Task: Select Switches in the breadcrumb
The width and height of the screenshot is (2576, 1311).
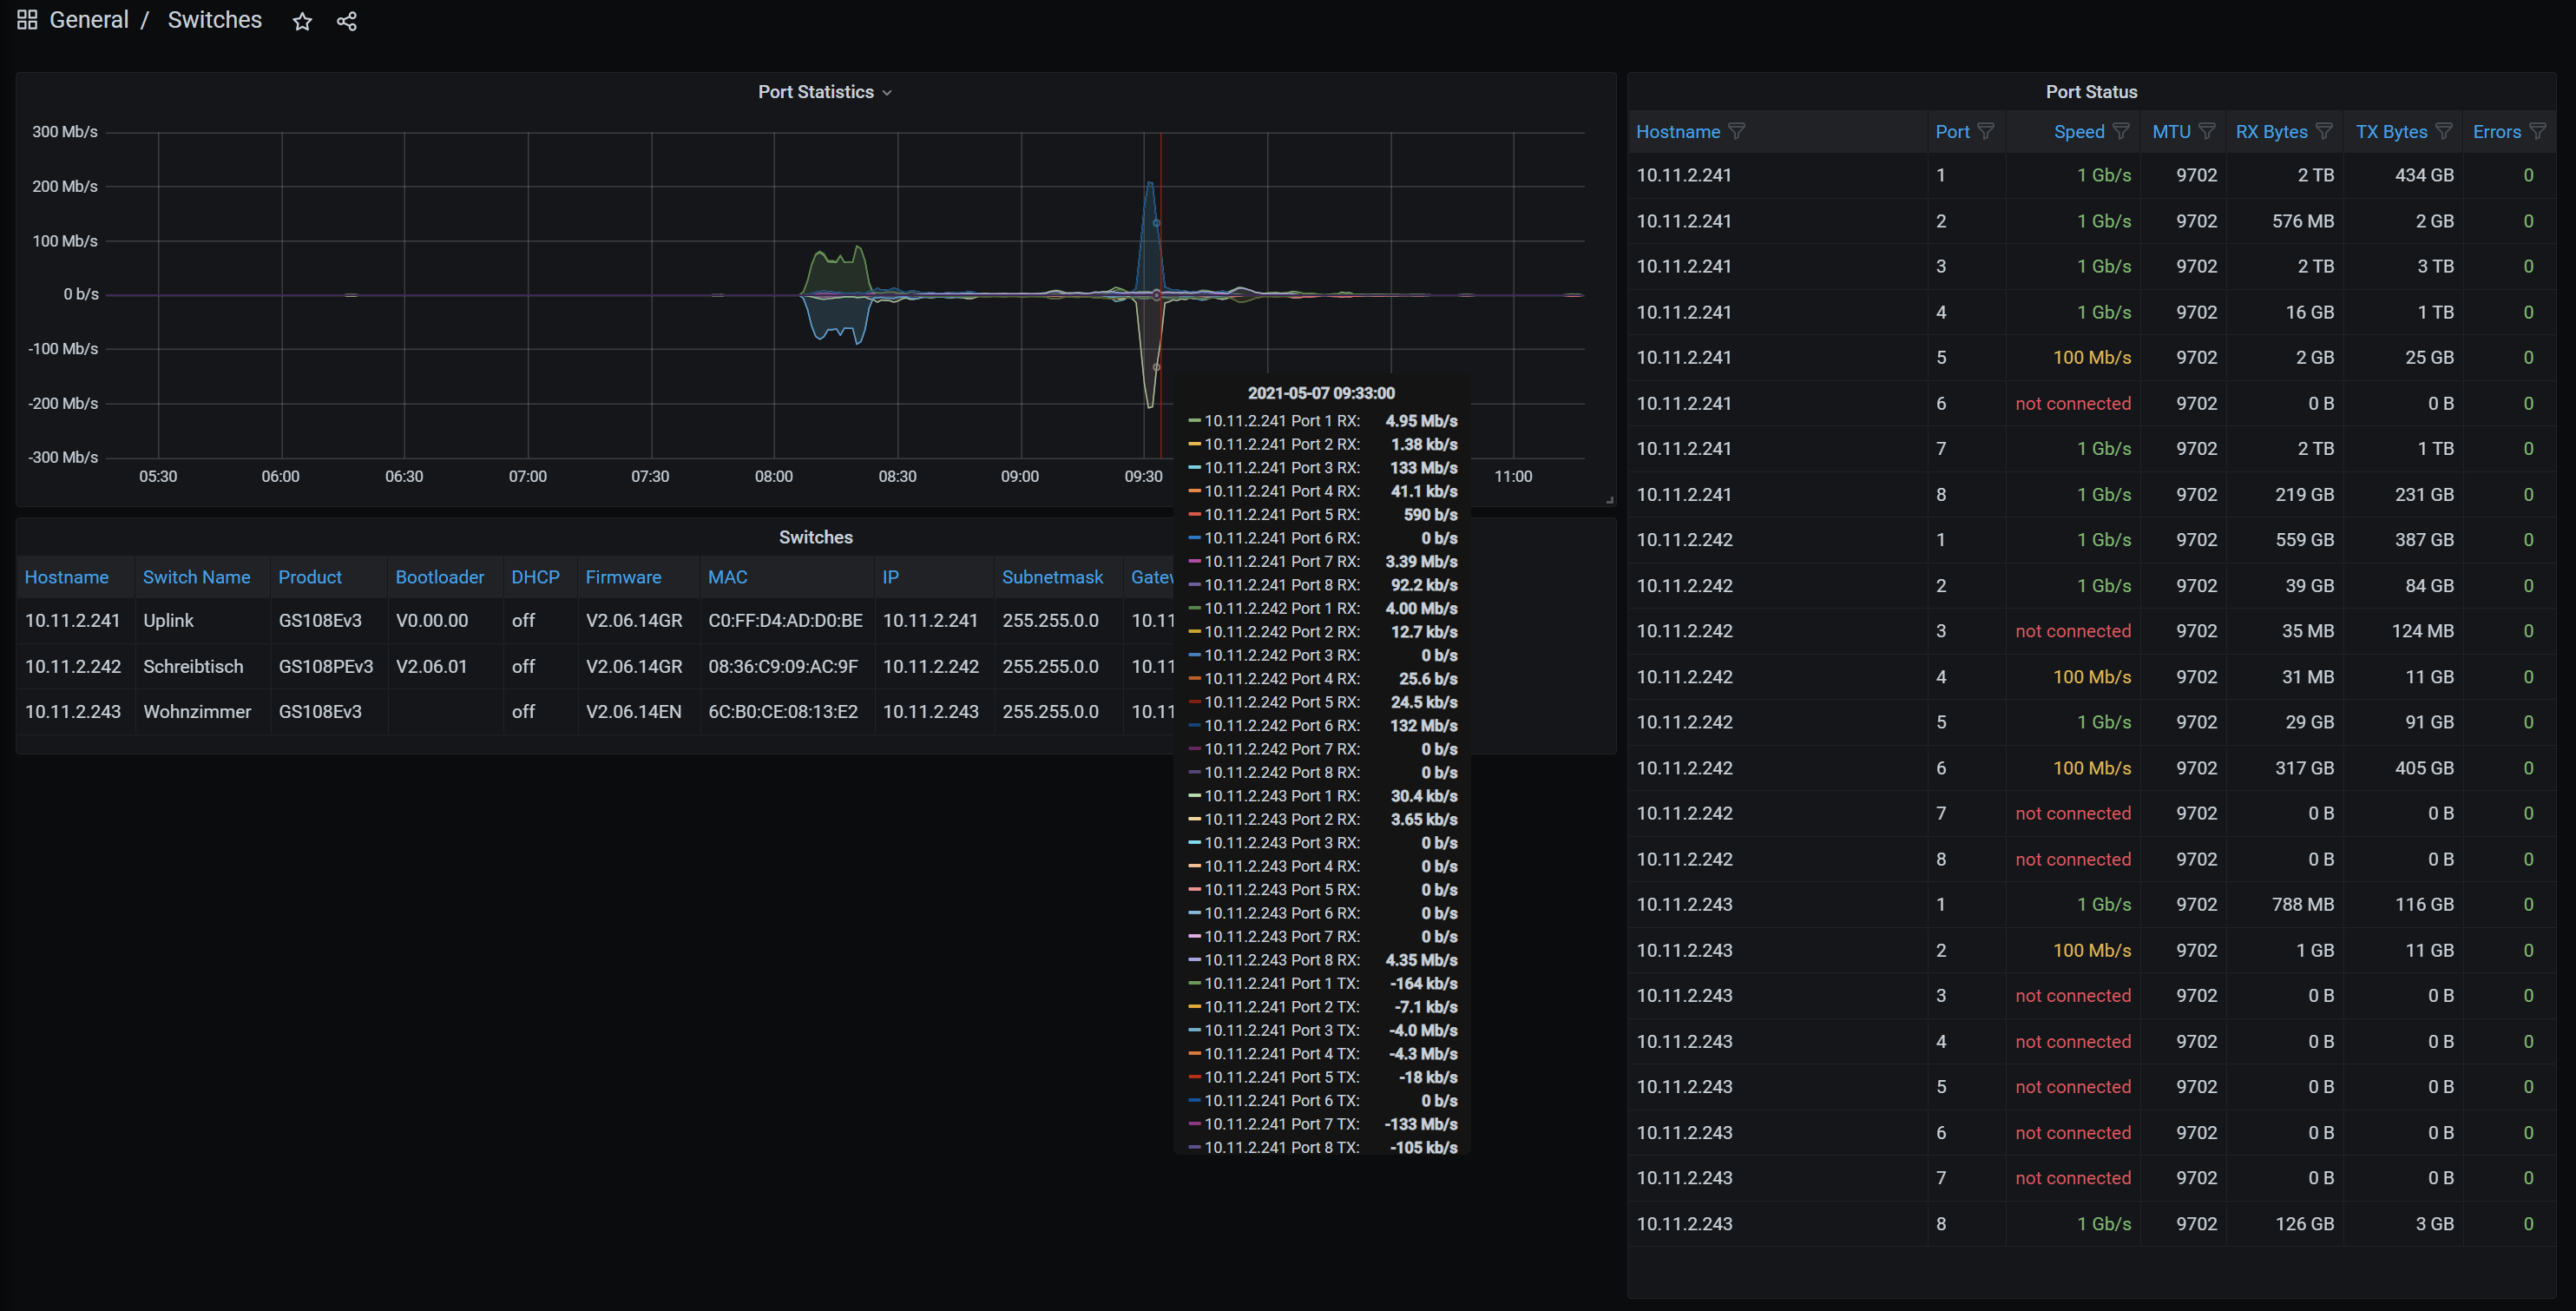Action: click(x=214, y=19)
